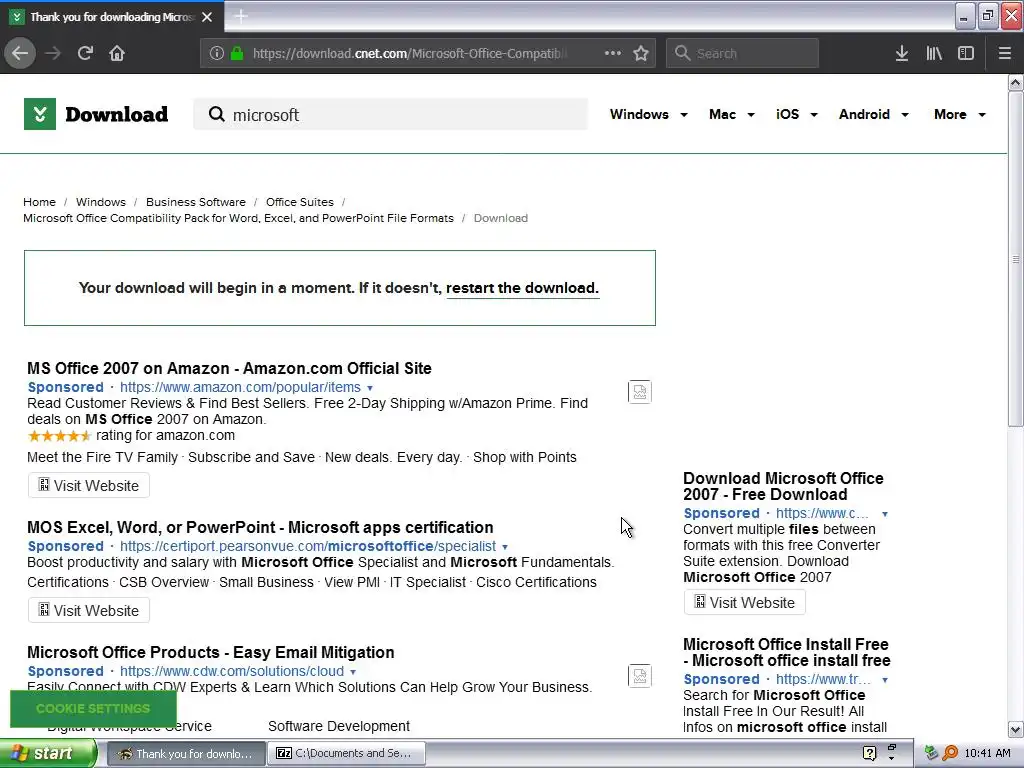Open dropdown arrow next to certiport URL
Viewport: 1024px width, 768px height.
(x=505, y=547)
